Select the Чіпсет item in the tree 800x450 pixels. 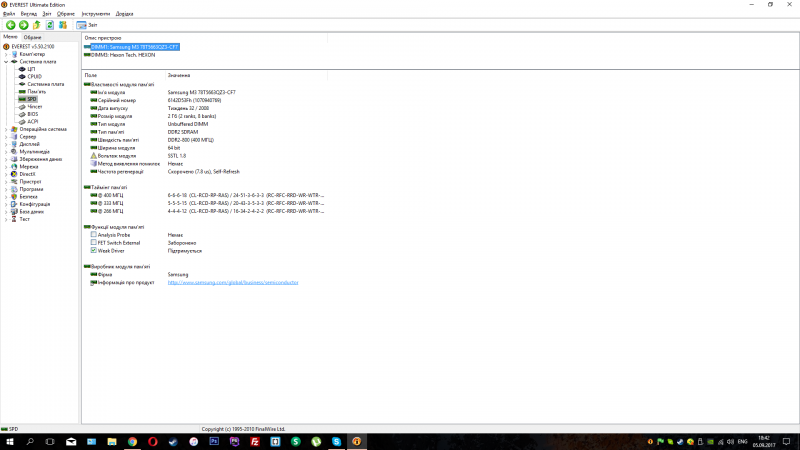(35, 107)
